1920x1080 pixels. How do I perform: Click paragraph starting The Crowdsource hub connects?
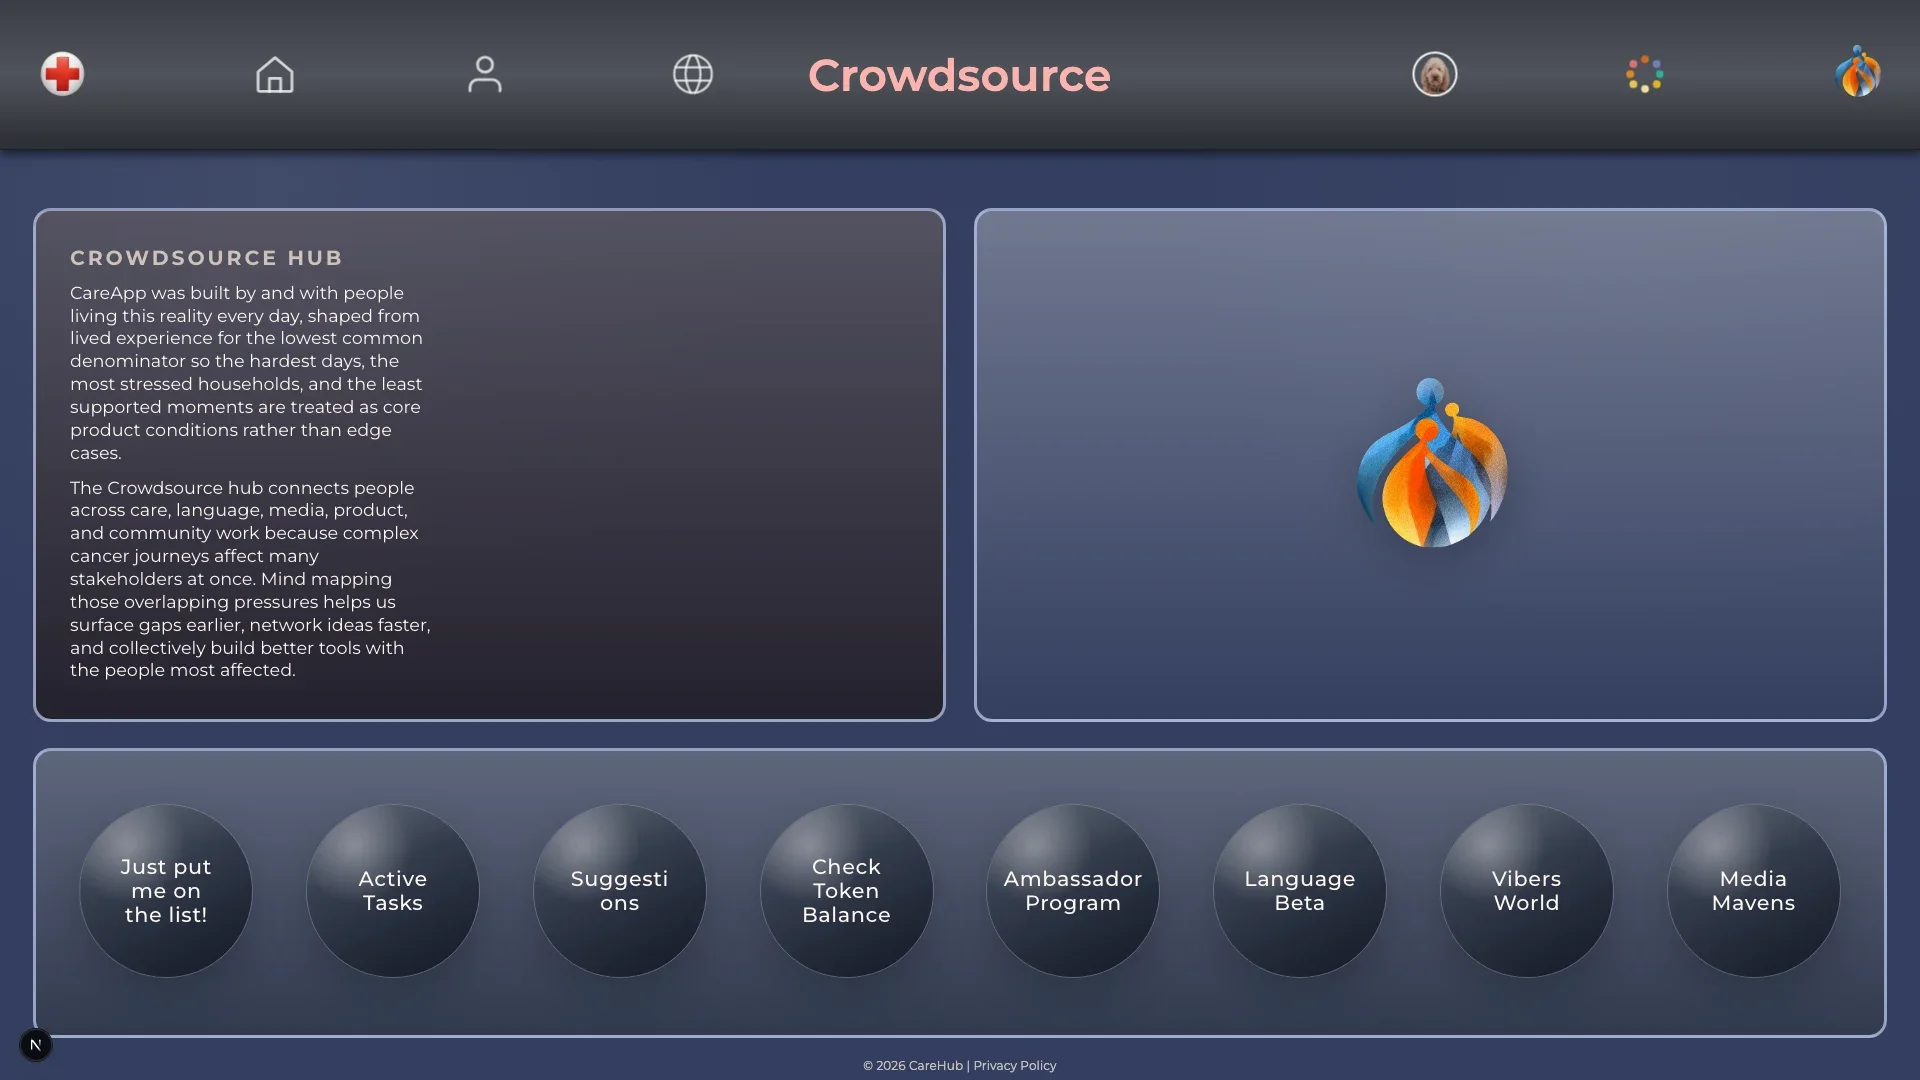[x=250, y=579]
